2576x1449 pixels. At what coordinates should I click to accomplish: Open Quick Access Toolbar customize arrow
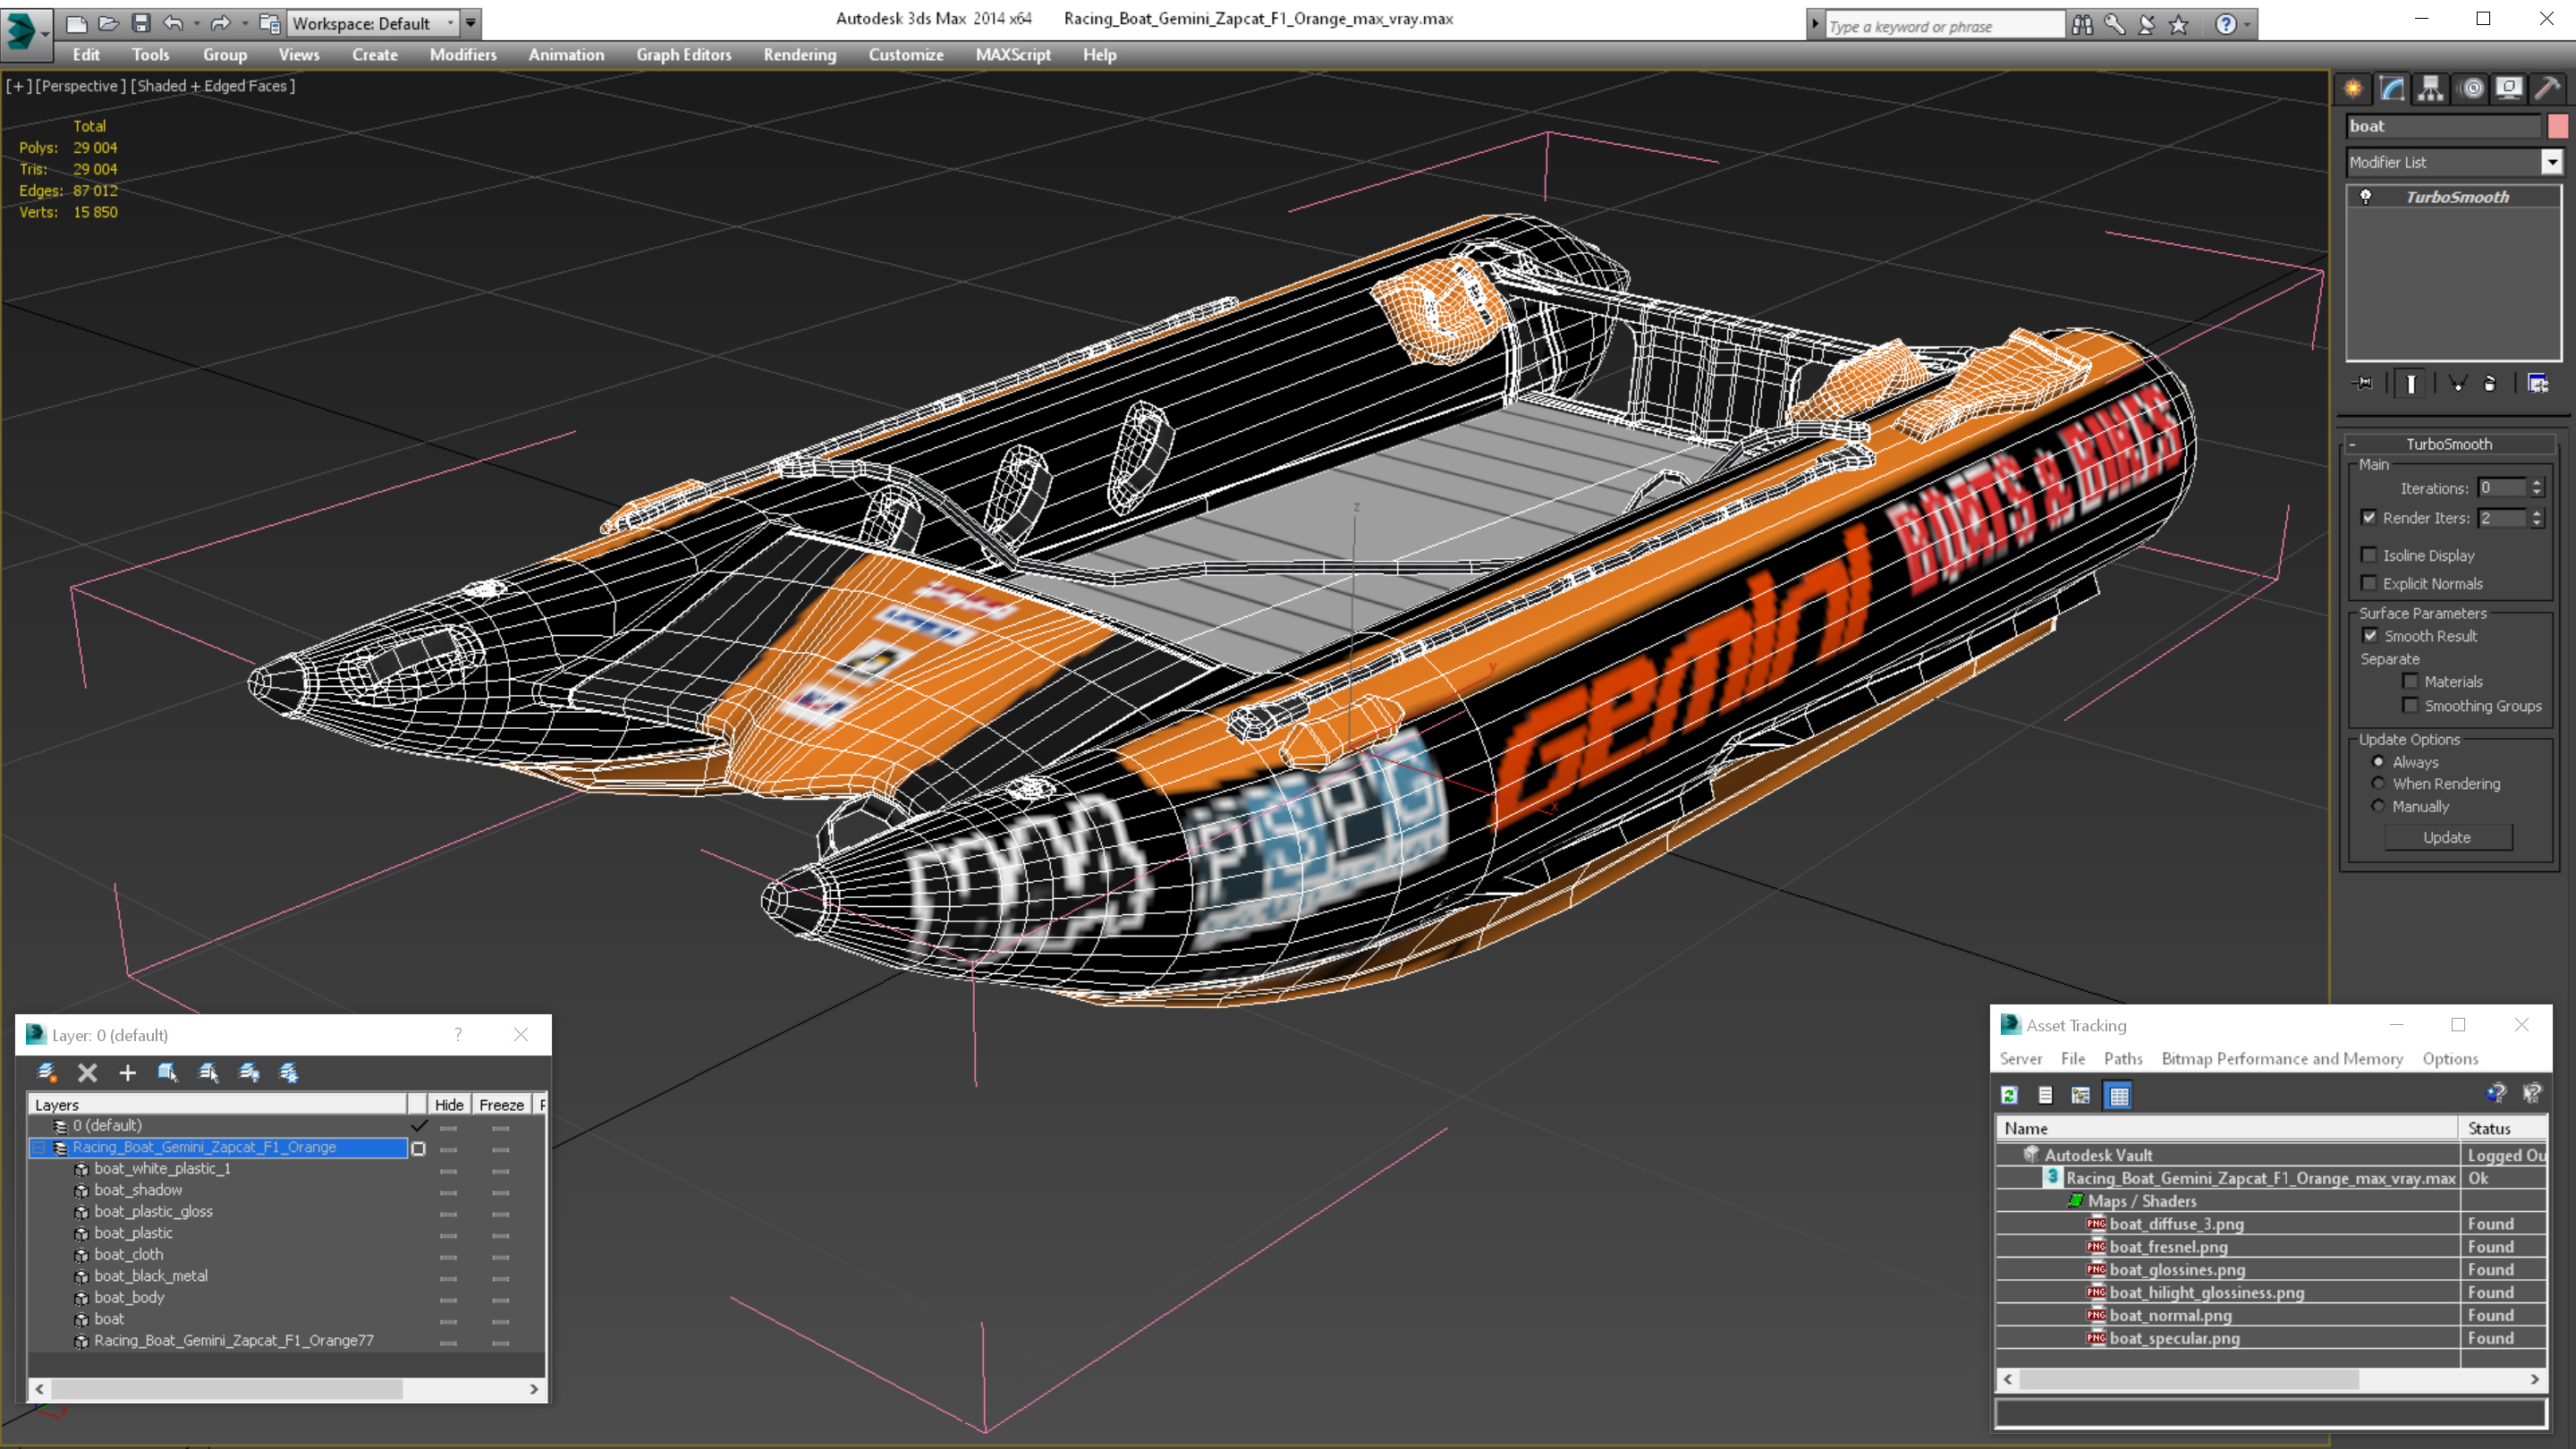(470, 23)
